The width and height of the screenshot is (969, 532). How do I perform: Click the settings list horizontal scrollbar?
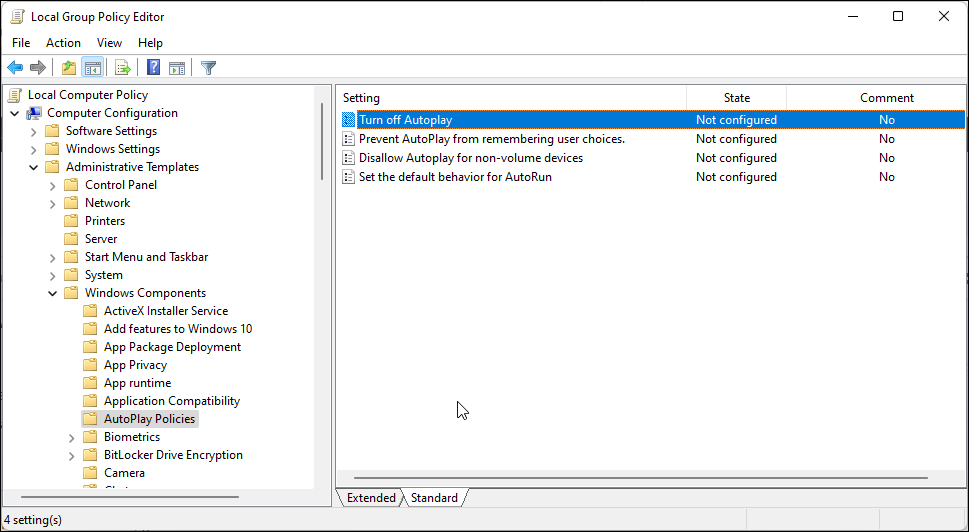pos(641,478)
